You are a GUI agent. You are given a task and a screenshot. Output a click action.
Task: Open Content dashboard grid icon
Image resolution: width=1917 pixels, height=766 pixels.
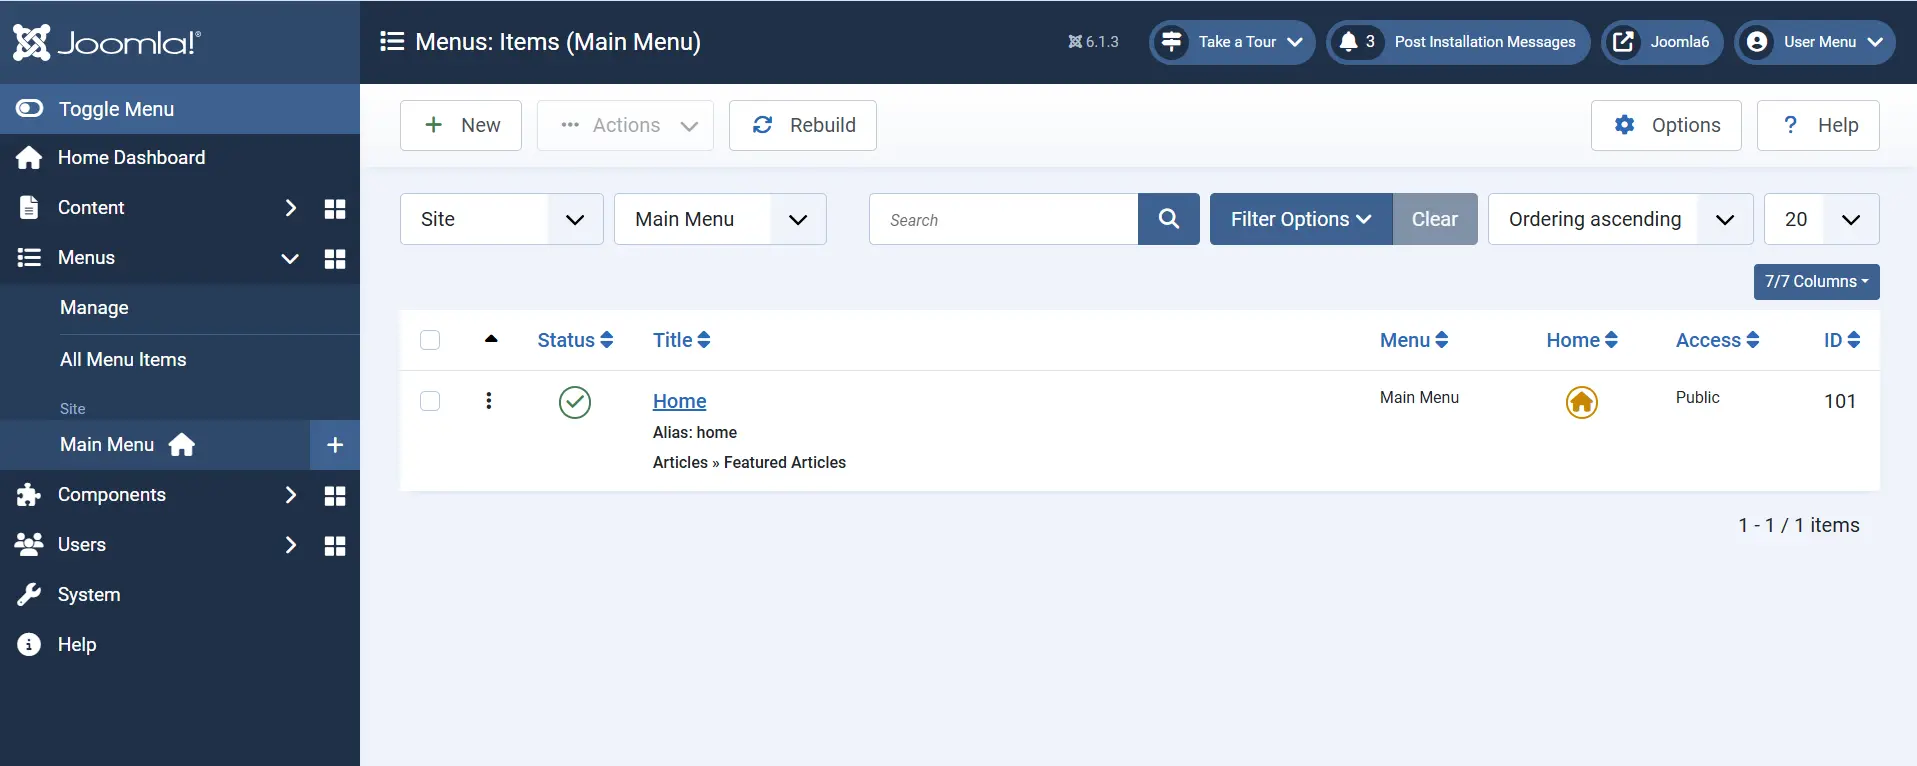pos(335,208)
